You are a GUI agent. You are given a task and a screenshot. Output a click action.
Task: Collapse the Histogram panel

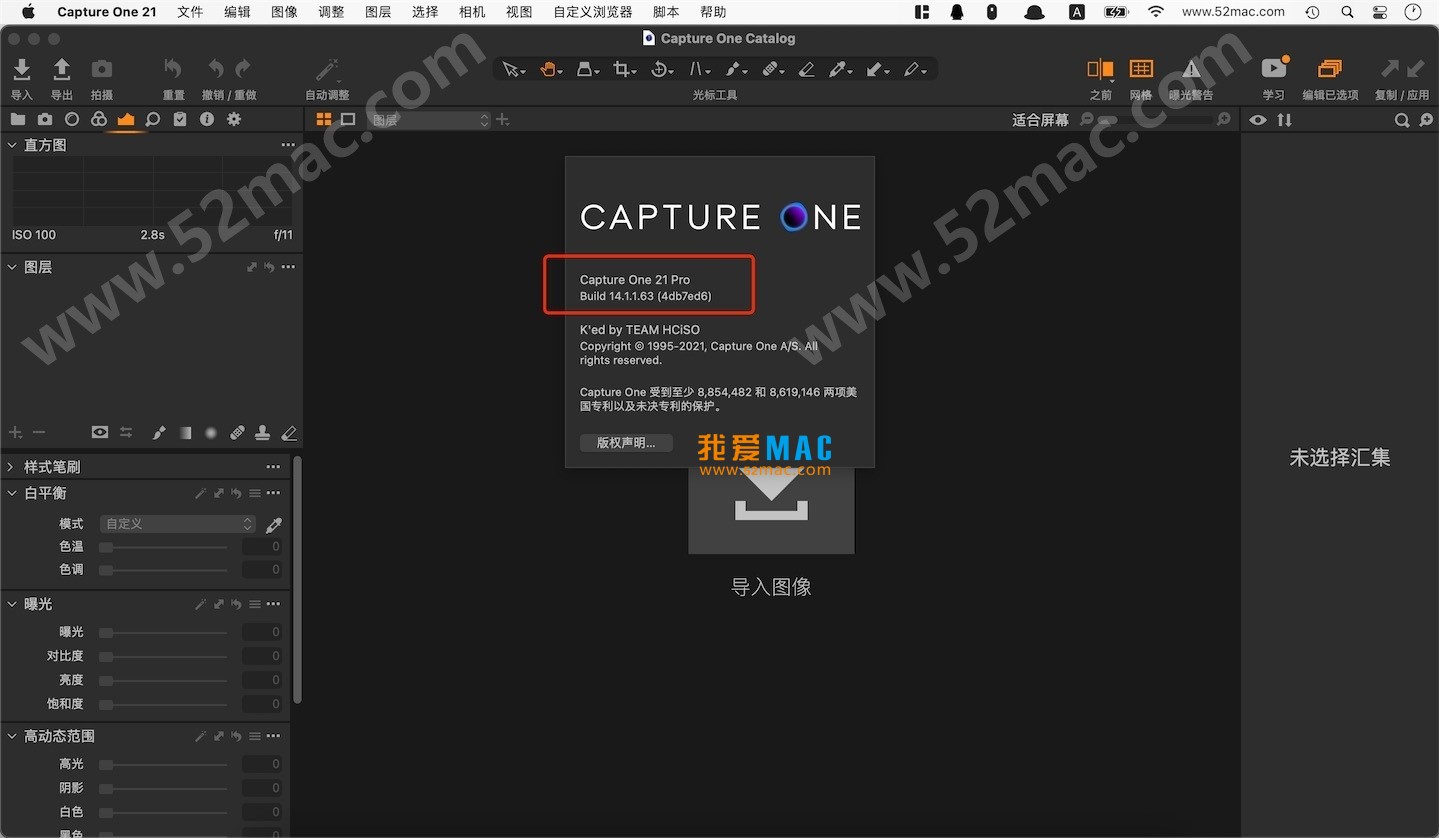(10, 144)
